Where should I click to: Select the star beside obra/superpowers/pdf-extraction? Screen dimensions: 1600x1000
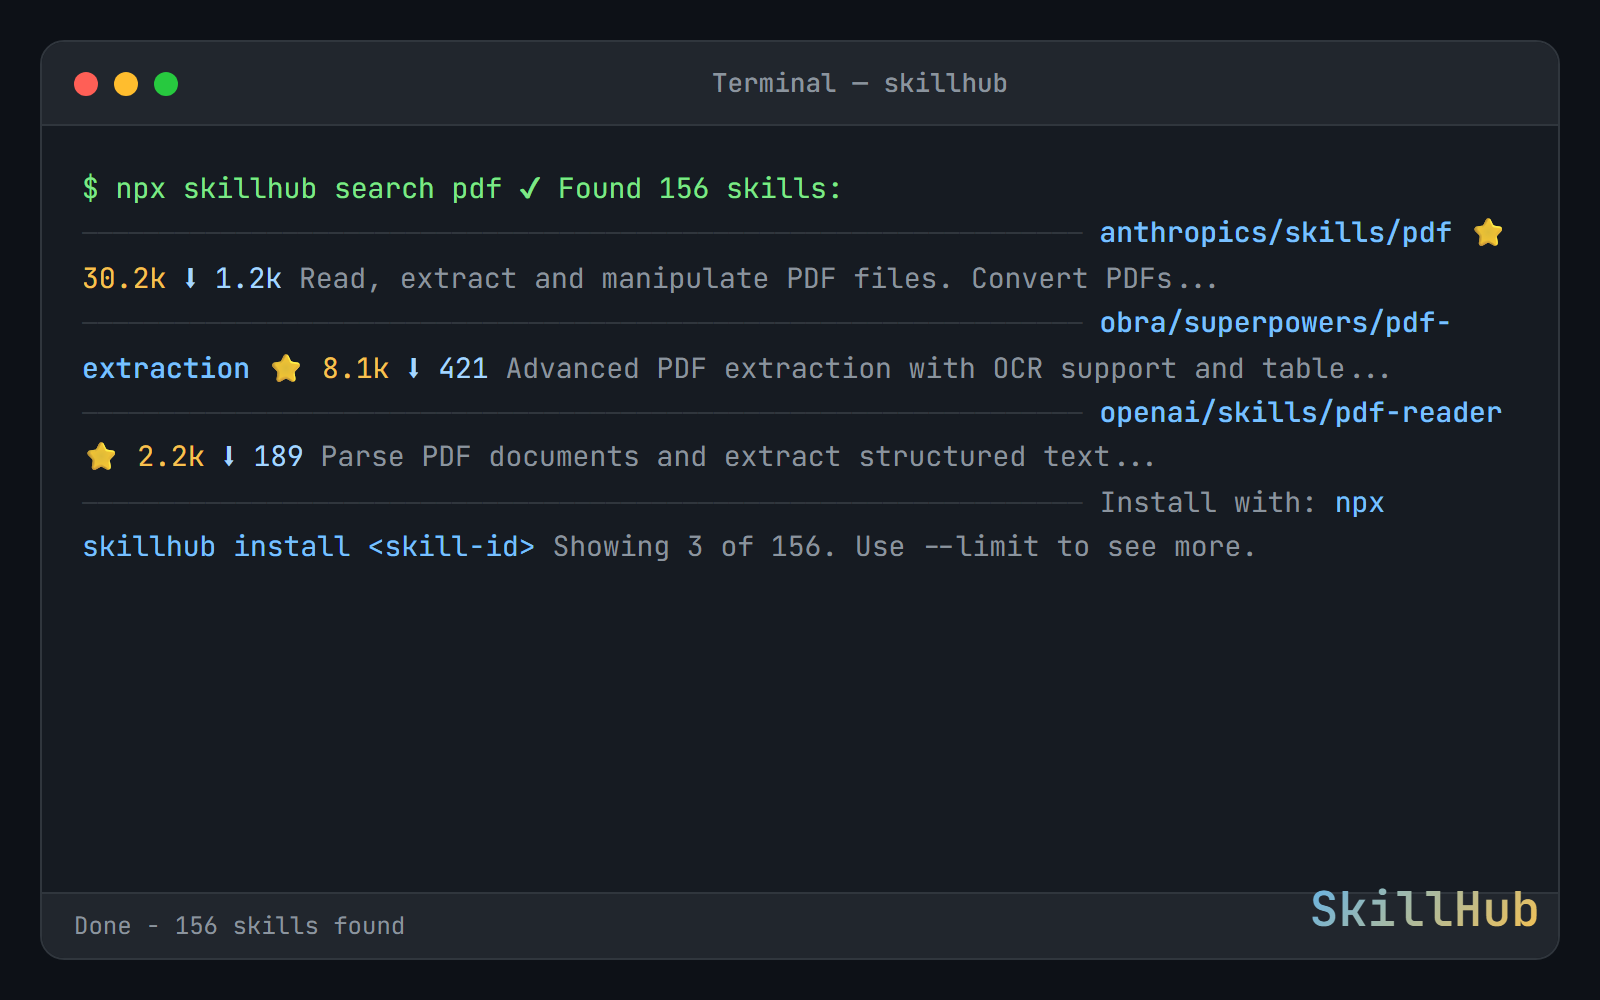point(286,368)
